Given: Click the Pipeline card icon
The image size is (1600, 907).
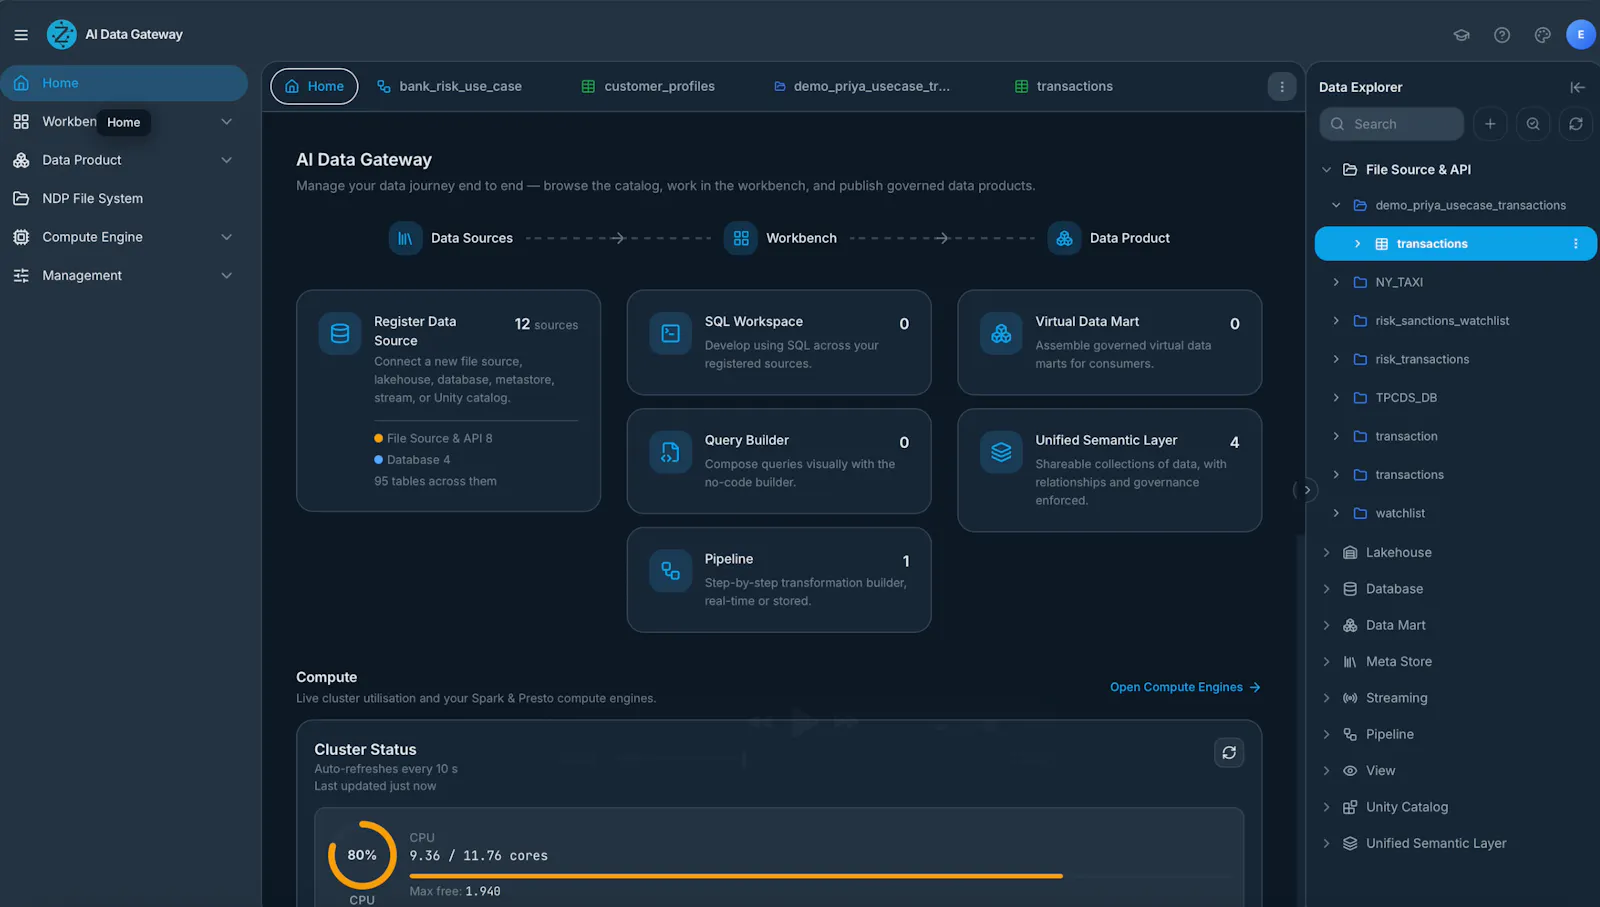Looking at the screenshot, I should pyautogui.click(x=671, y=572).
